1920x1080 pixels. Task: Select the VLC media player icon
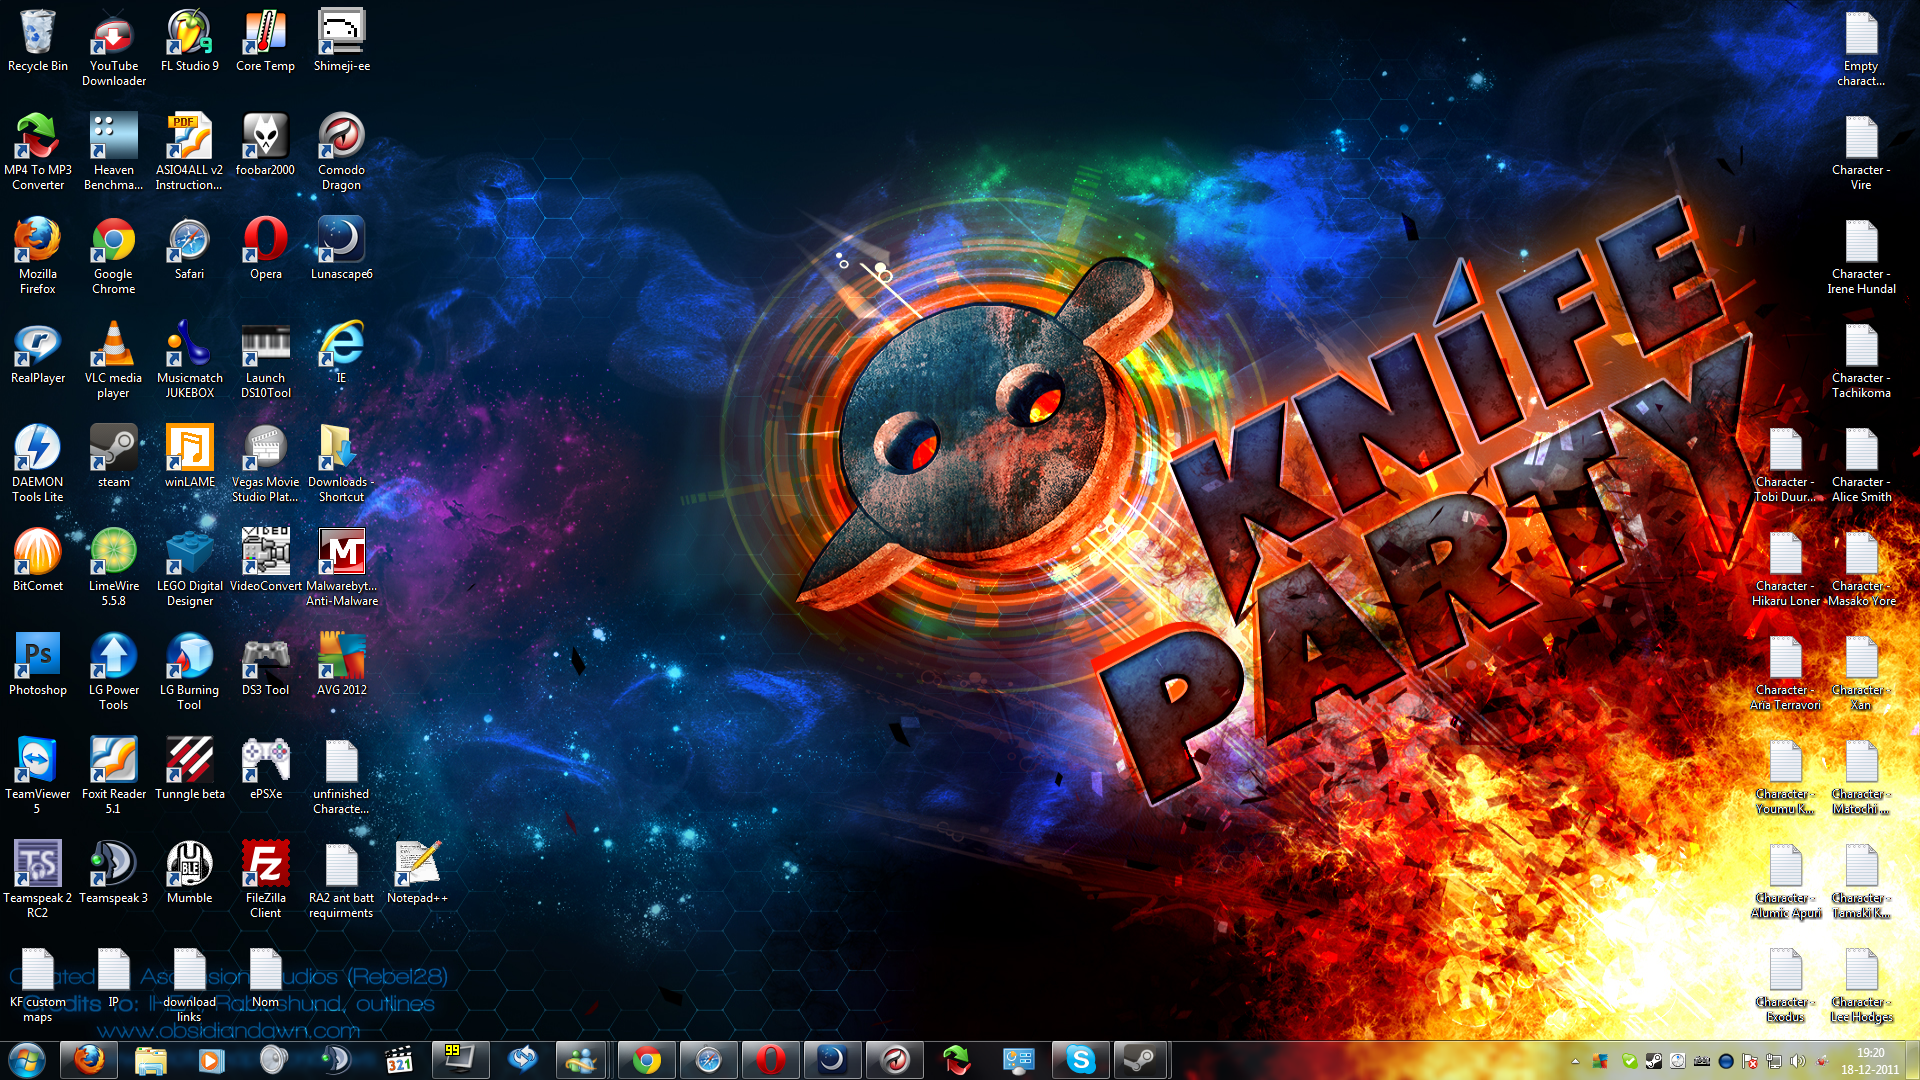pyautogui.click(x=114, y=361)
